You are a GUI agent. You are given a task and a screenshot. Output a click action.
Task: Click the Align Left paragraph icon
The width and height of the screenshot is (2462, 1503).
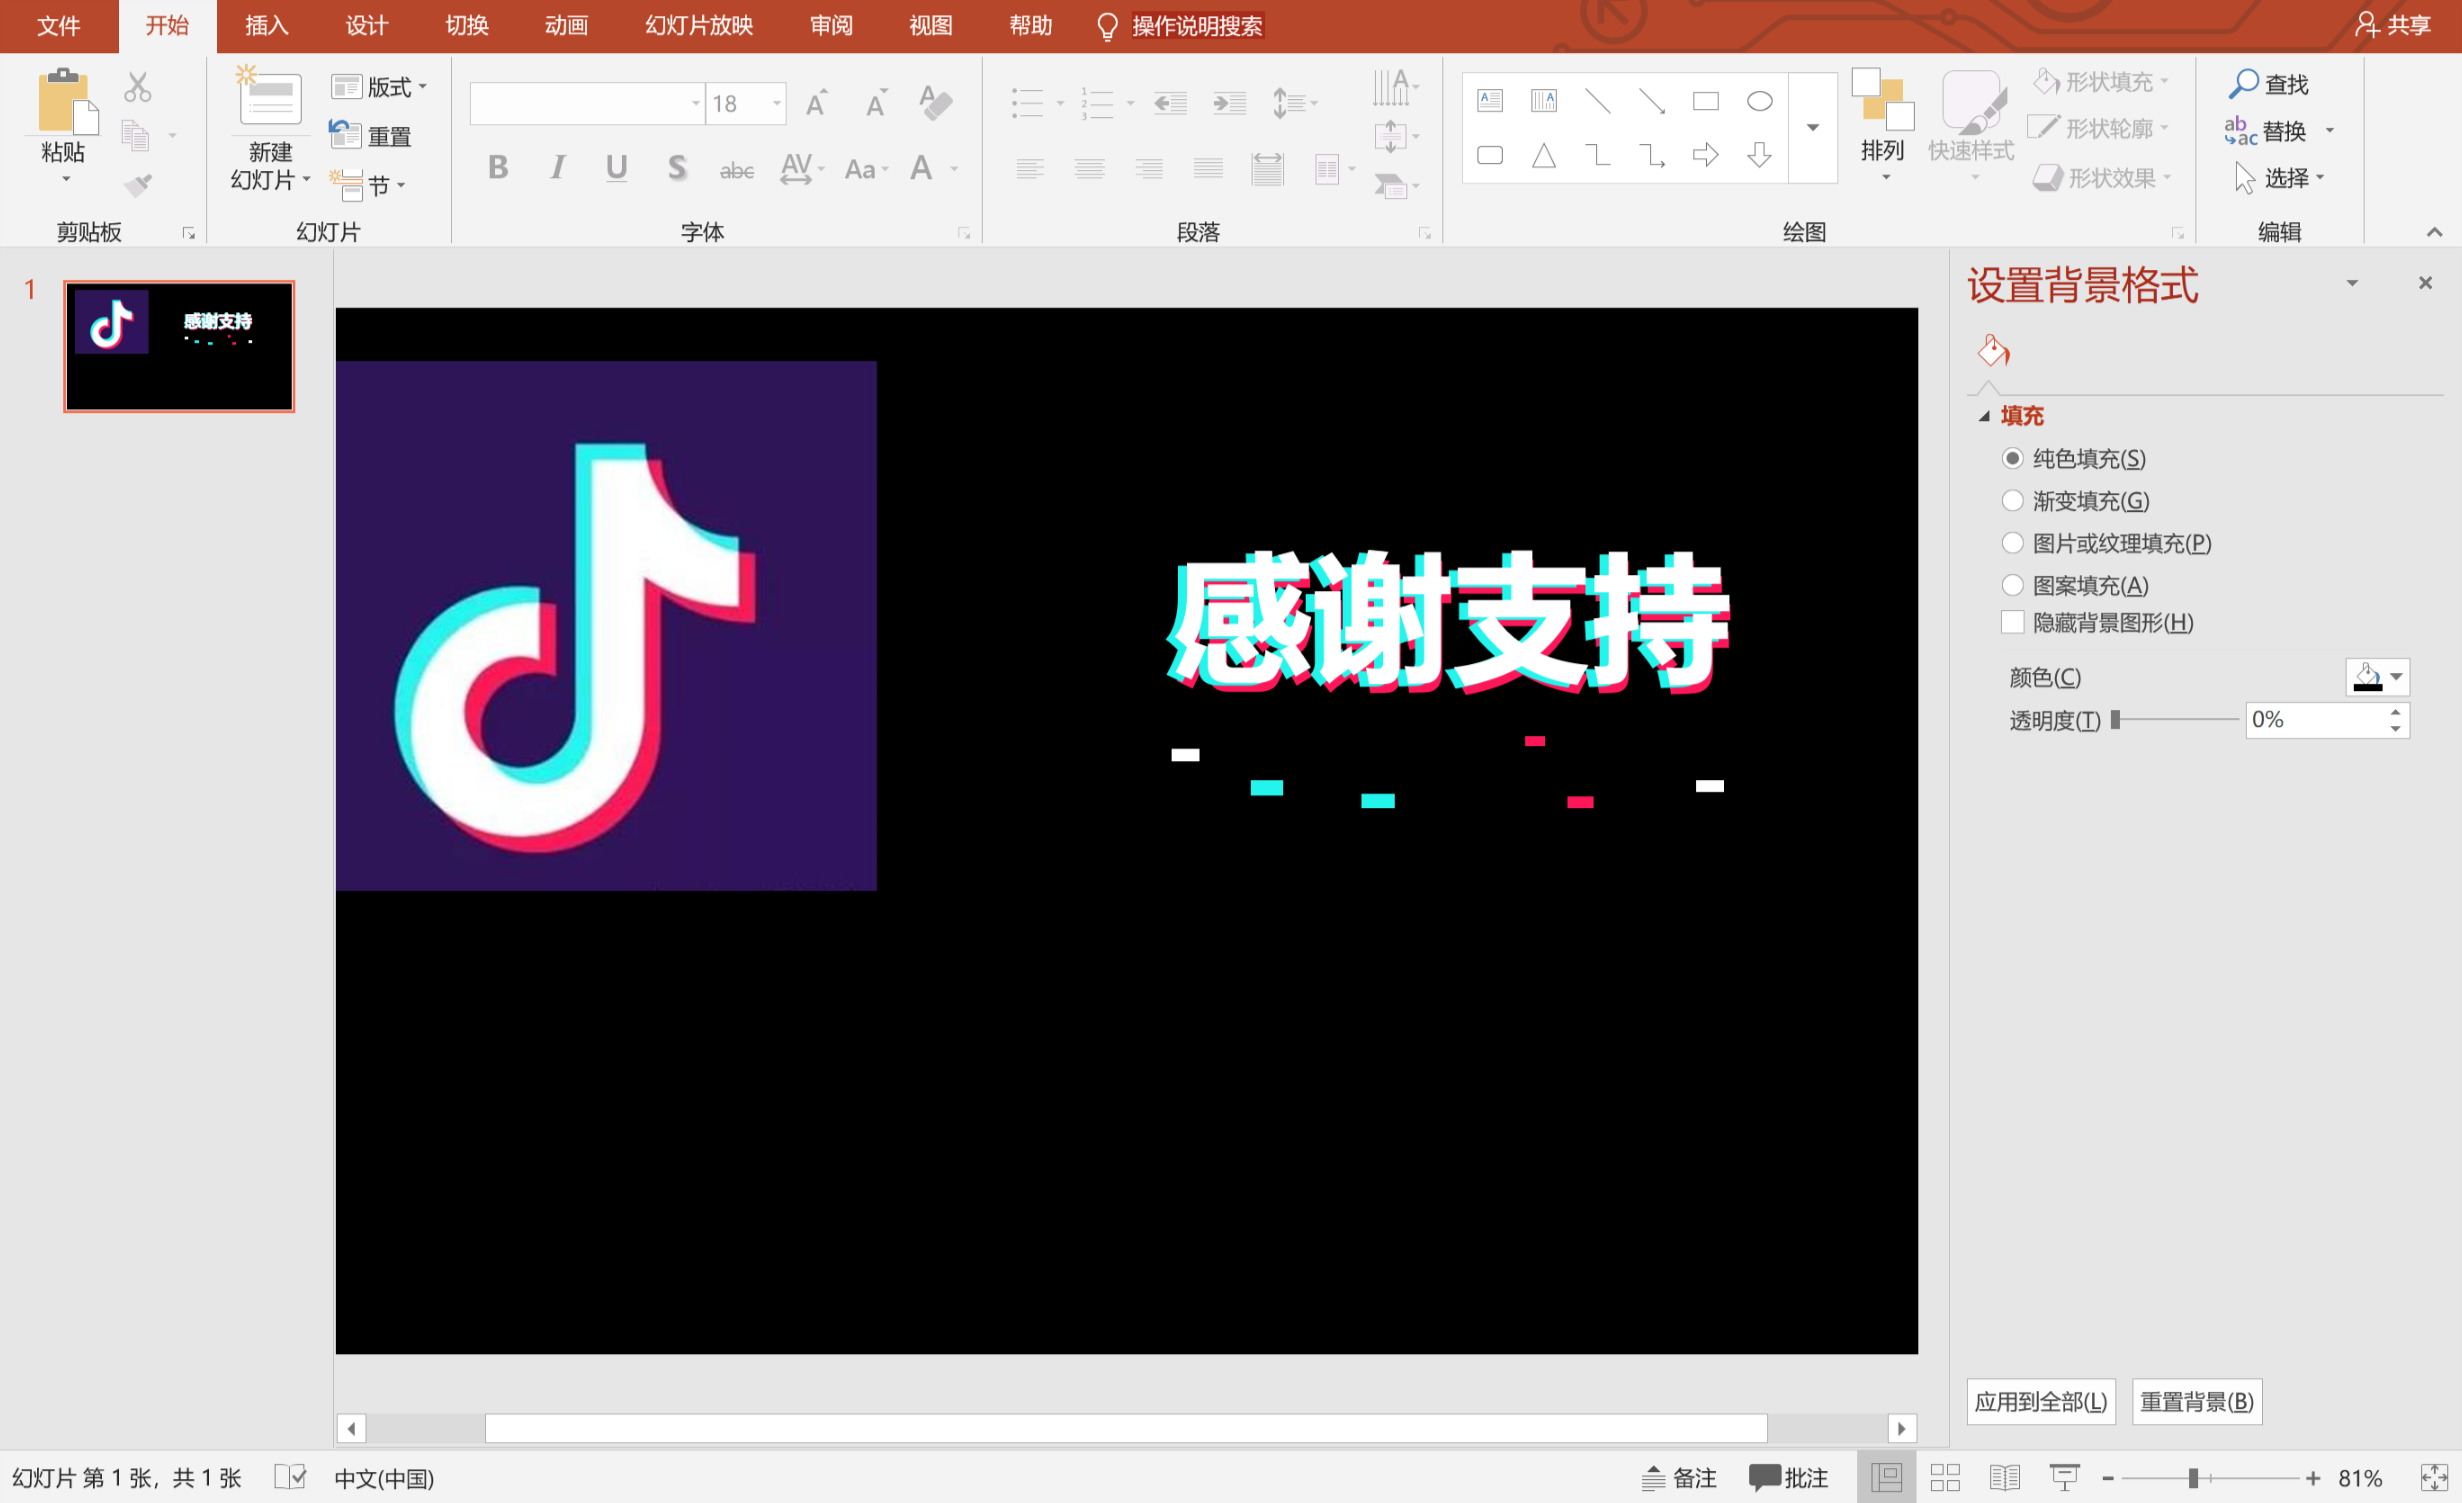(x=1030, y=169)
